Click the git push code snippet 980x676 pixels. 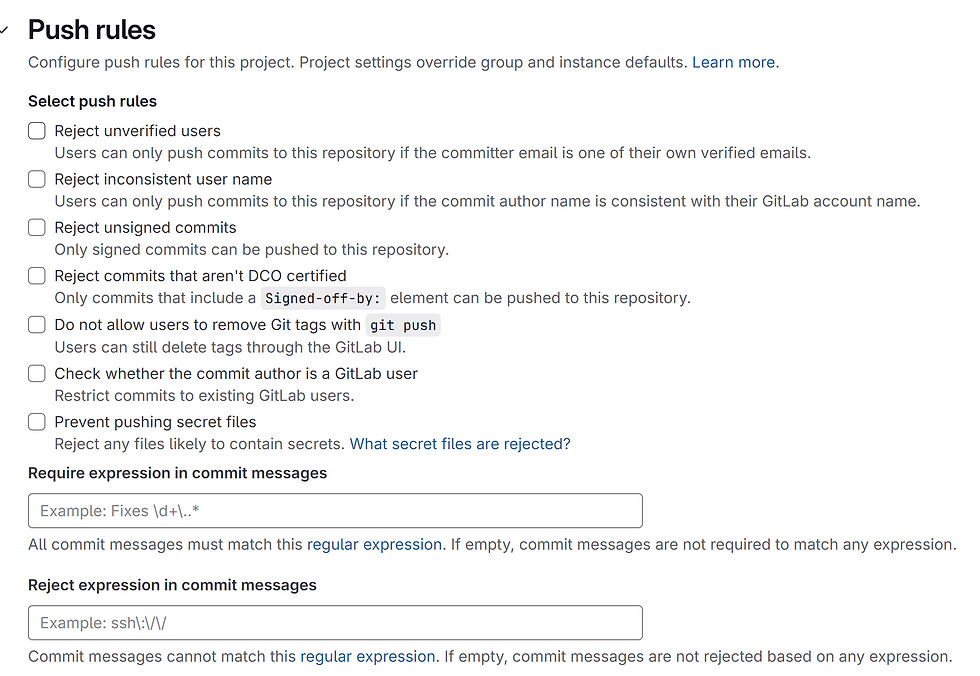[403, 326]
